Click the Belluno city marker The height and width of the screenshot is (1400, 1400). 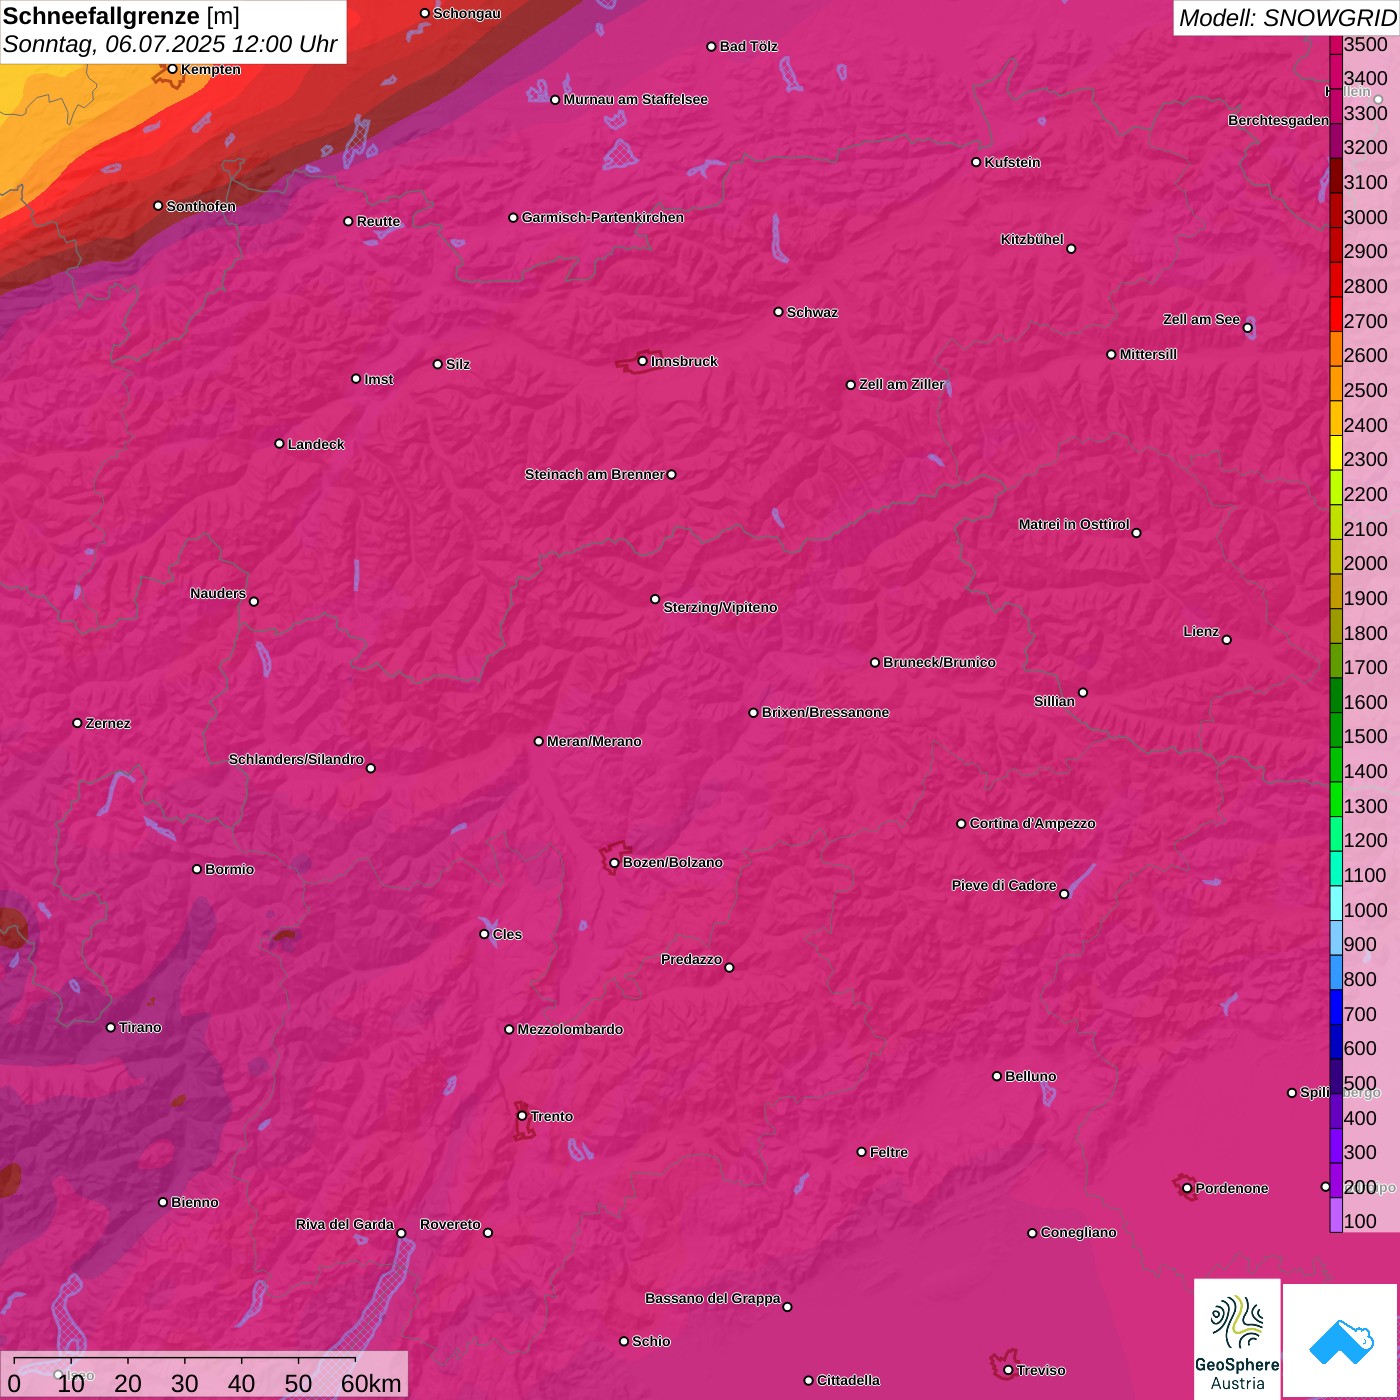(996, 1076)
